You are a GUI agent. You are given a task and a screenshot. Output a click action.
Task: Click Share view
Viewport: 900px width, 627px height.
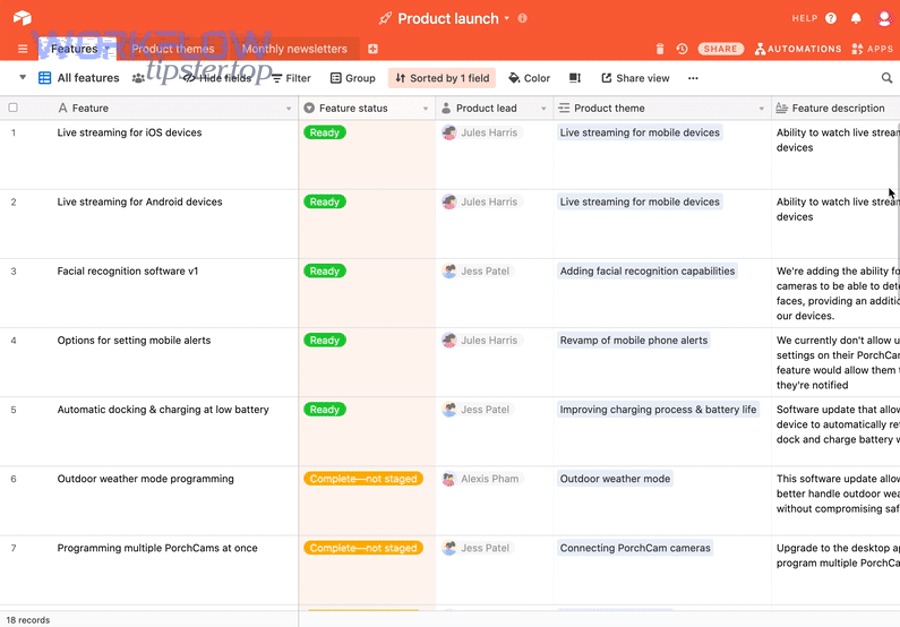click(635, 78)
